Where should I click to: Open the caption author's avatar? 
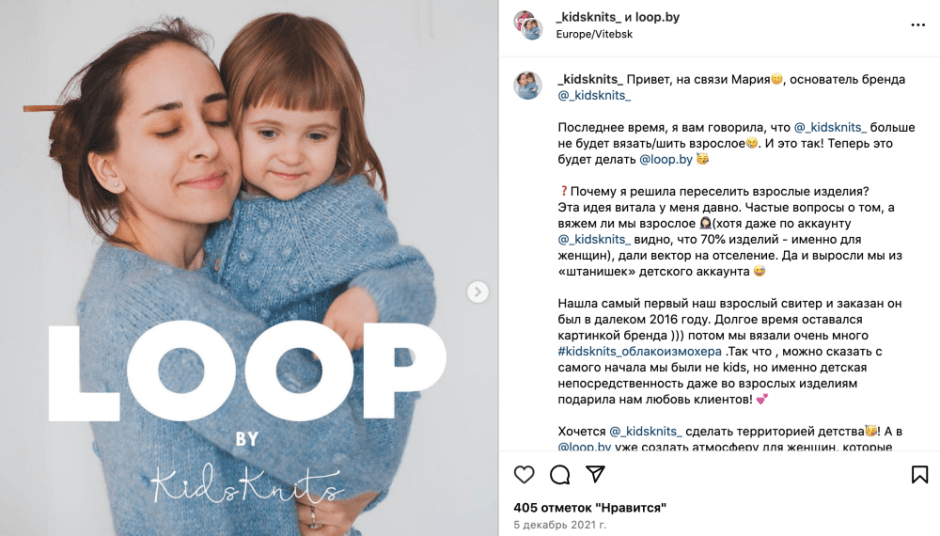[527, 86]
